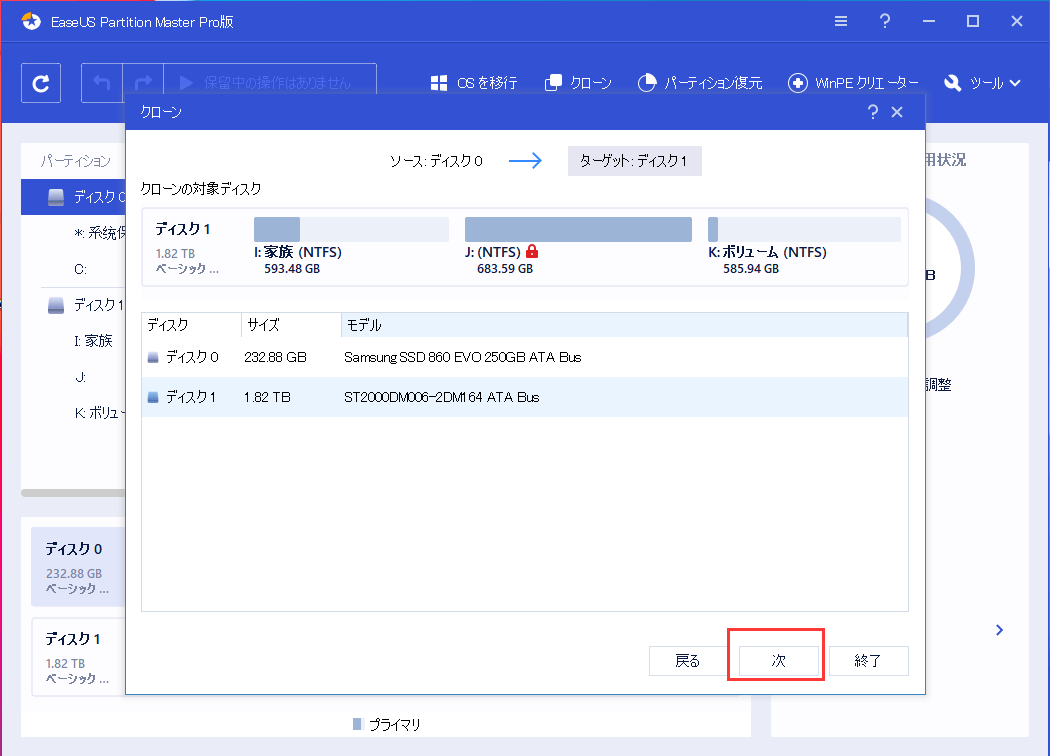Image resolution: width=1050 pixels, height=756 pixels.
Task: Click EaseUS app logo icon
Action: point(31,21)
